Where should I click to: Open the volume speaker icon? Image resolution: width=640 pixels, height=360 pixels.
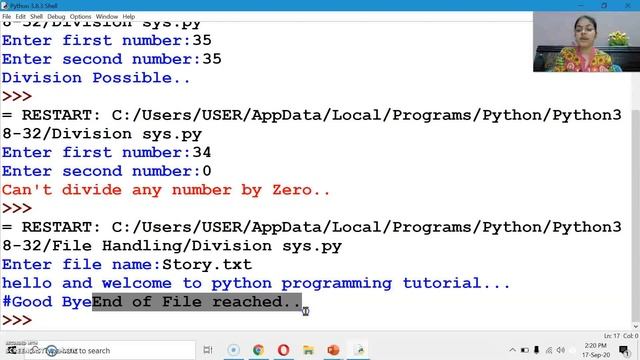coord(561,350)
